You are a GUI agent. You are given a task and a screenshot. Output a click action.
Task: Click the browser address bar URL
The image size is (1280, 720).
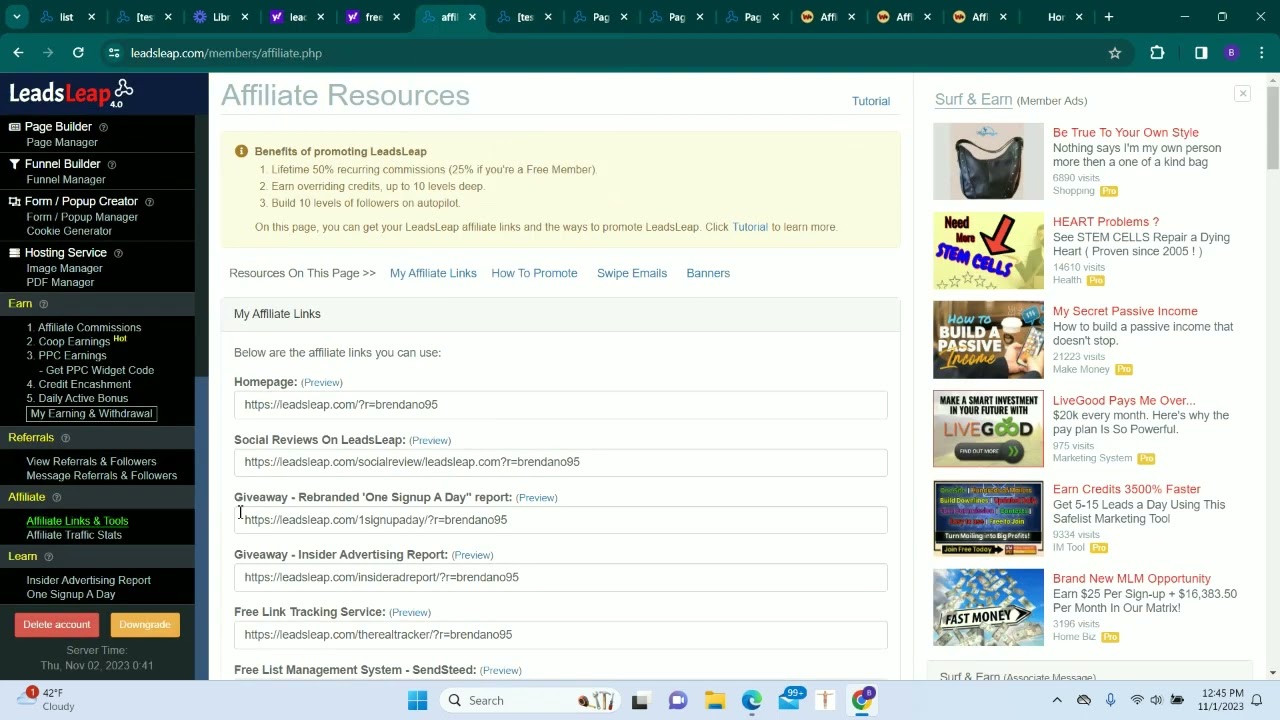click(226, 53)
